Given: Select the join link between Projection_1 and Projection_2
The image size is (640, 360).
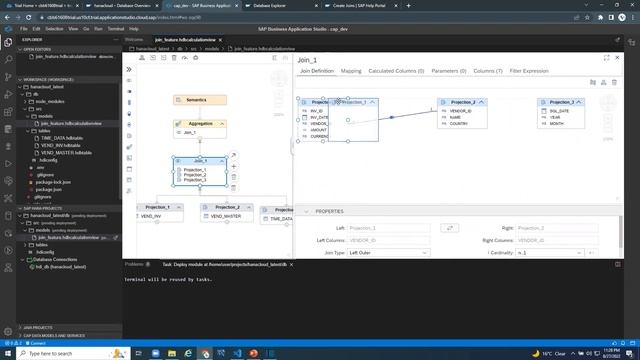Looking at the screenshot, I should (x=392, y=117).
